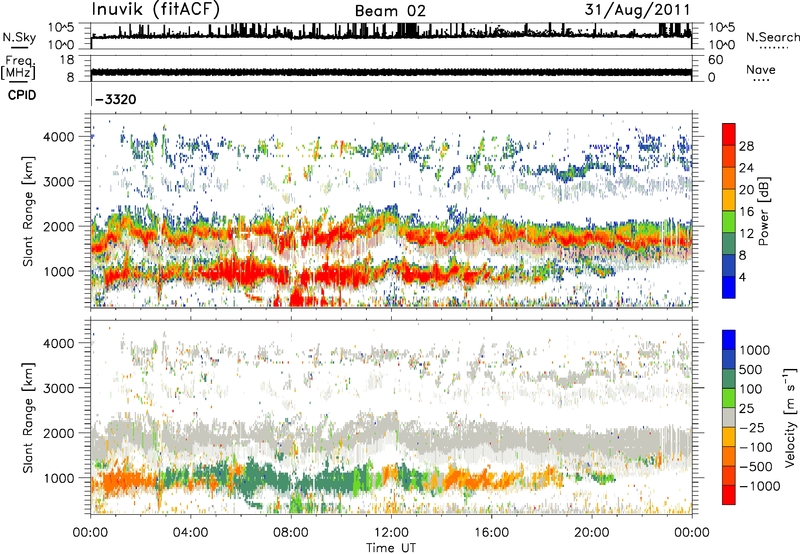Click the "N.Search" legend label
Screen dimensions: 800x554
click(772, 37)
